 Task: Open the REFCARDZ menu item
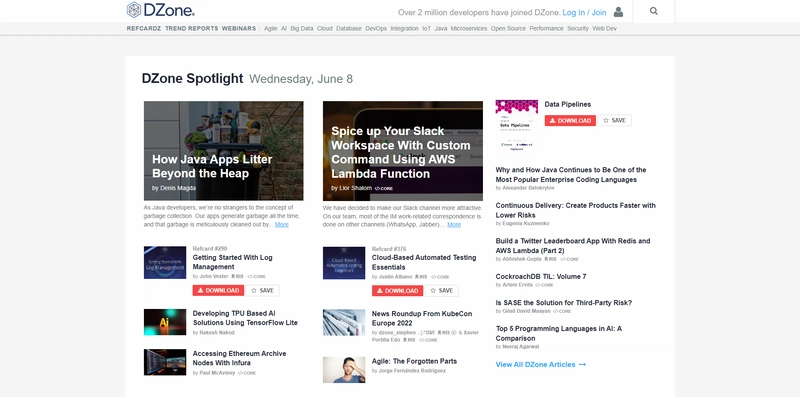(x=144, y=29)
